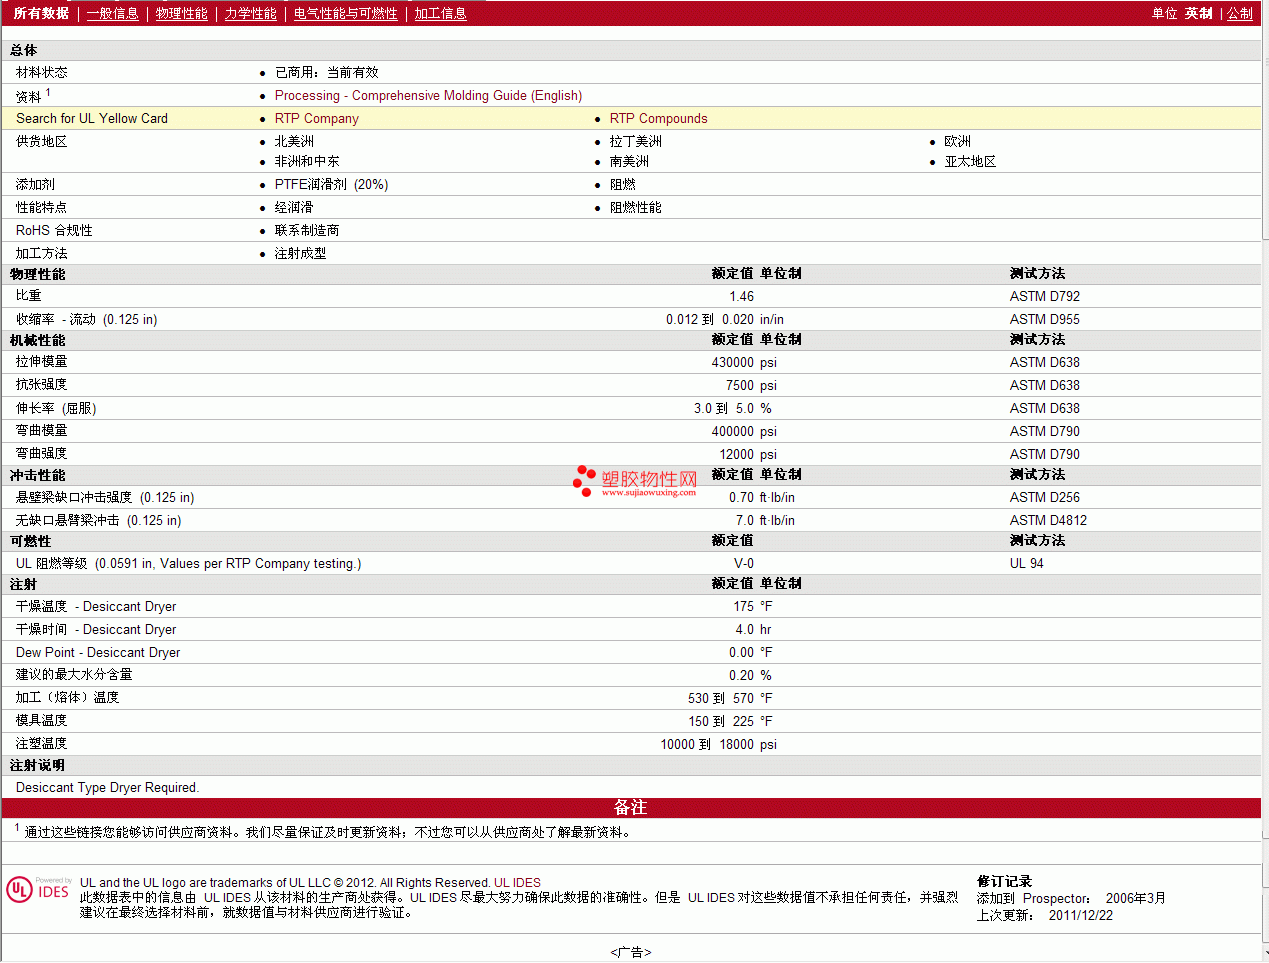Click the 冲击性能 section header
This screenshot has width=1269, height=963.
37,475
